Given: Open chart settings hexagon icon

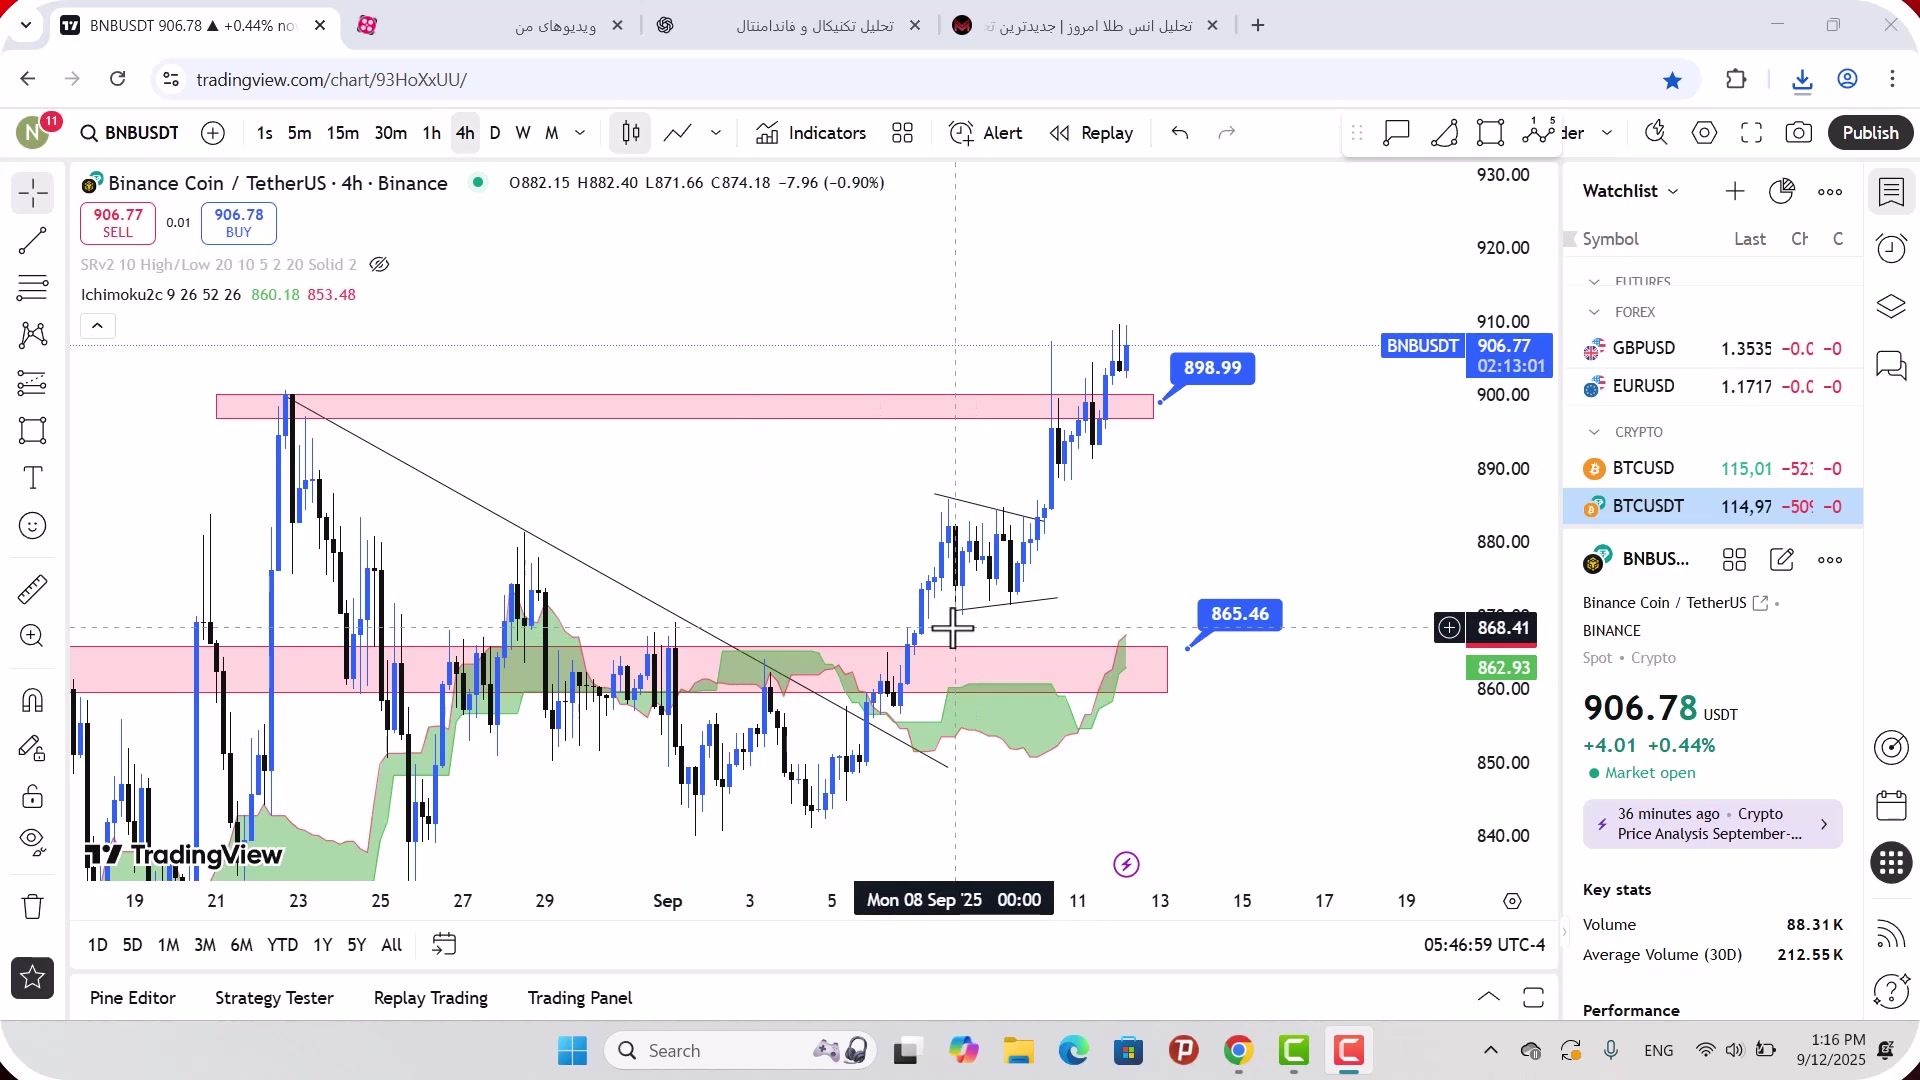Looking at the screenshot, I should (1704, 133).
